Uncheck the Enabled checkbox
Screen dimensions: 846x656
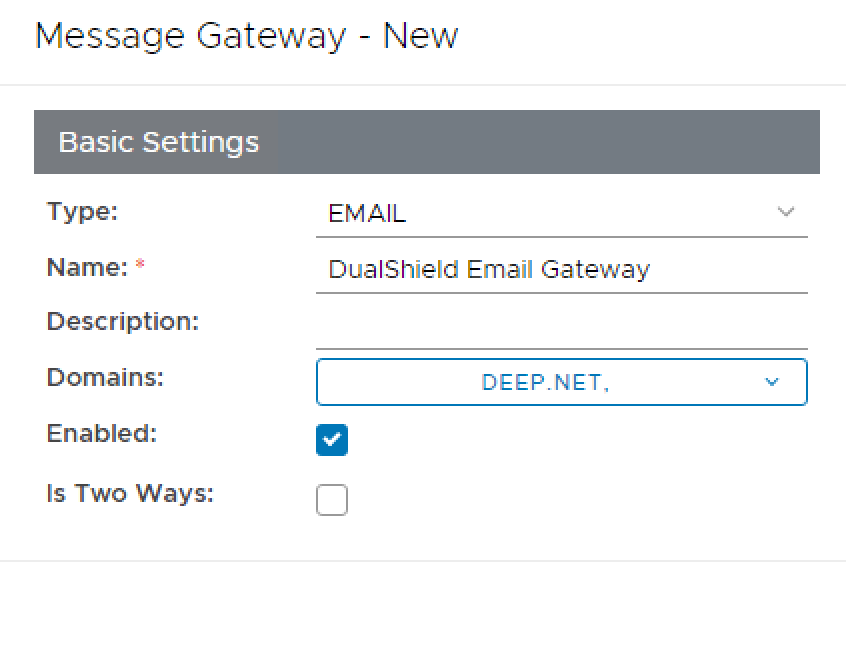[332, 439]
